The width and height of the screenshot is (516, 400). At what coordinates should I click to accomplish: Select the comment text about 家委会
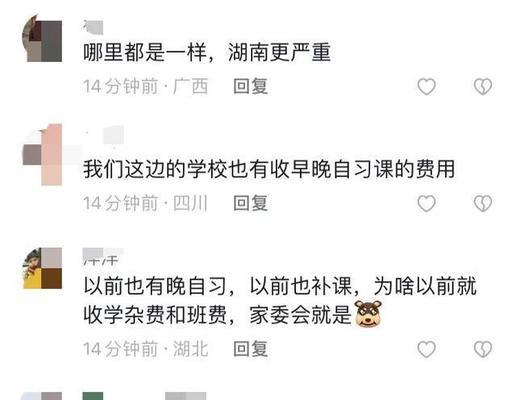point(280,300)
